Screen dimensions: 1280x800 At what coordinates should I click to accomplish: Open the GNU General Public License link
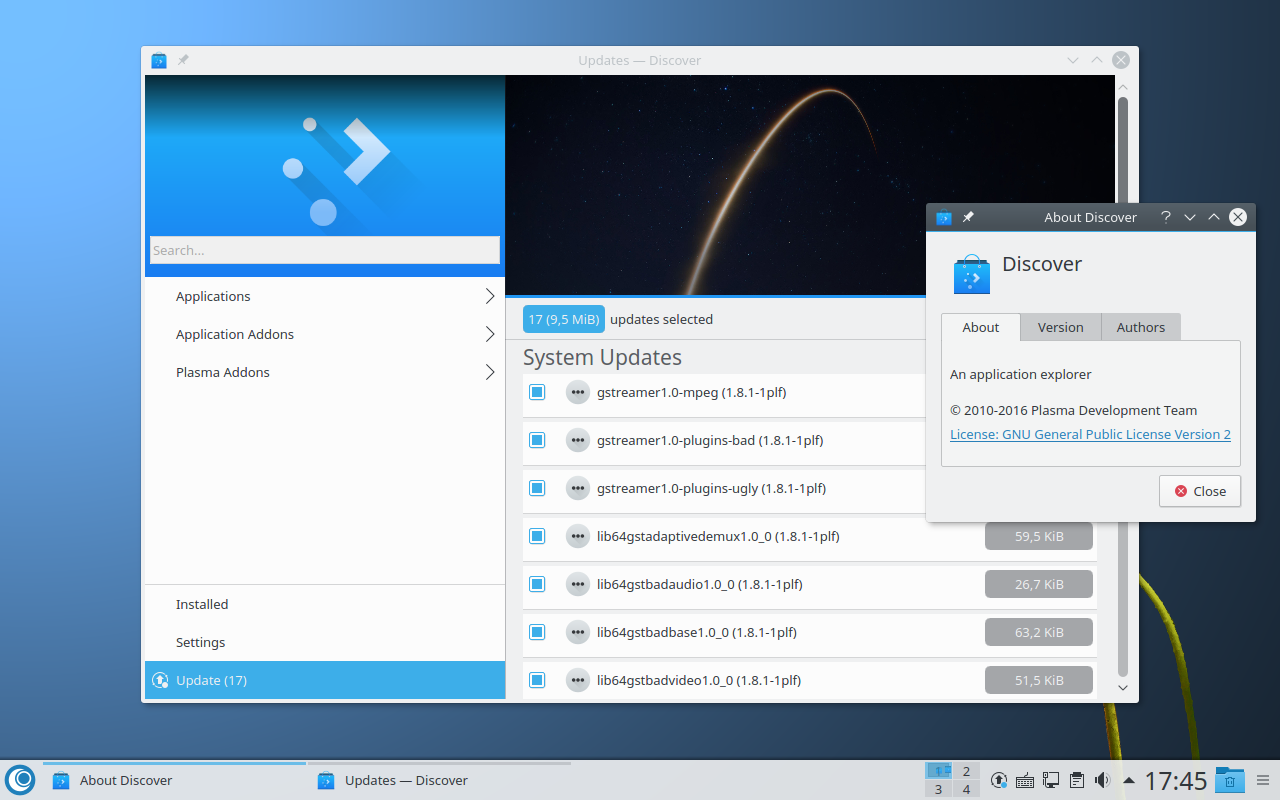pos(1090,434)
